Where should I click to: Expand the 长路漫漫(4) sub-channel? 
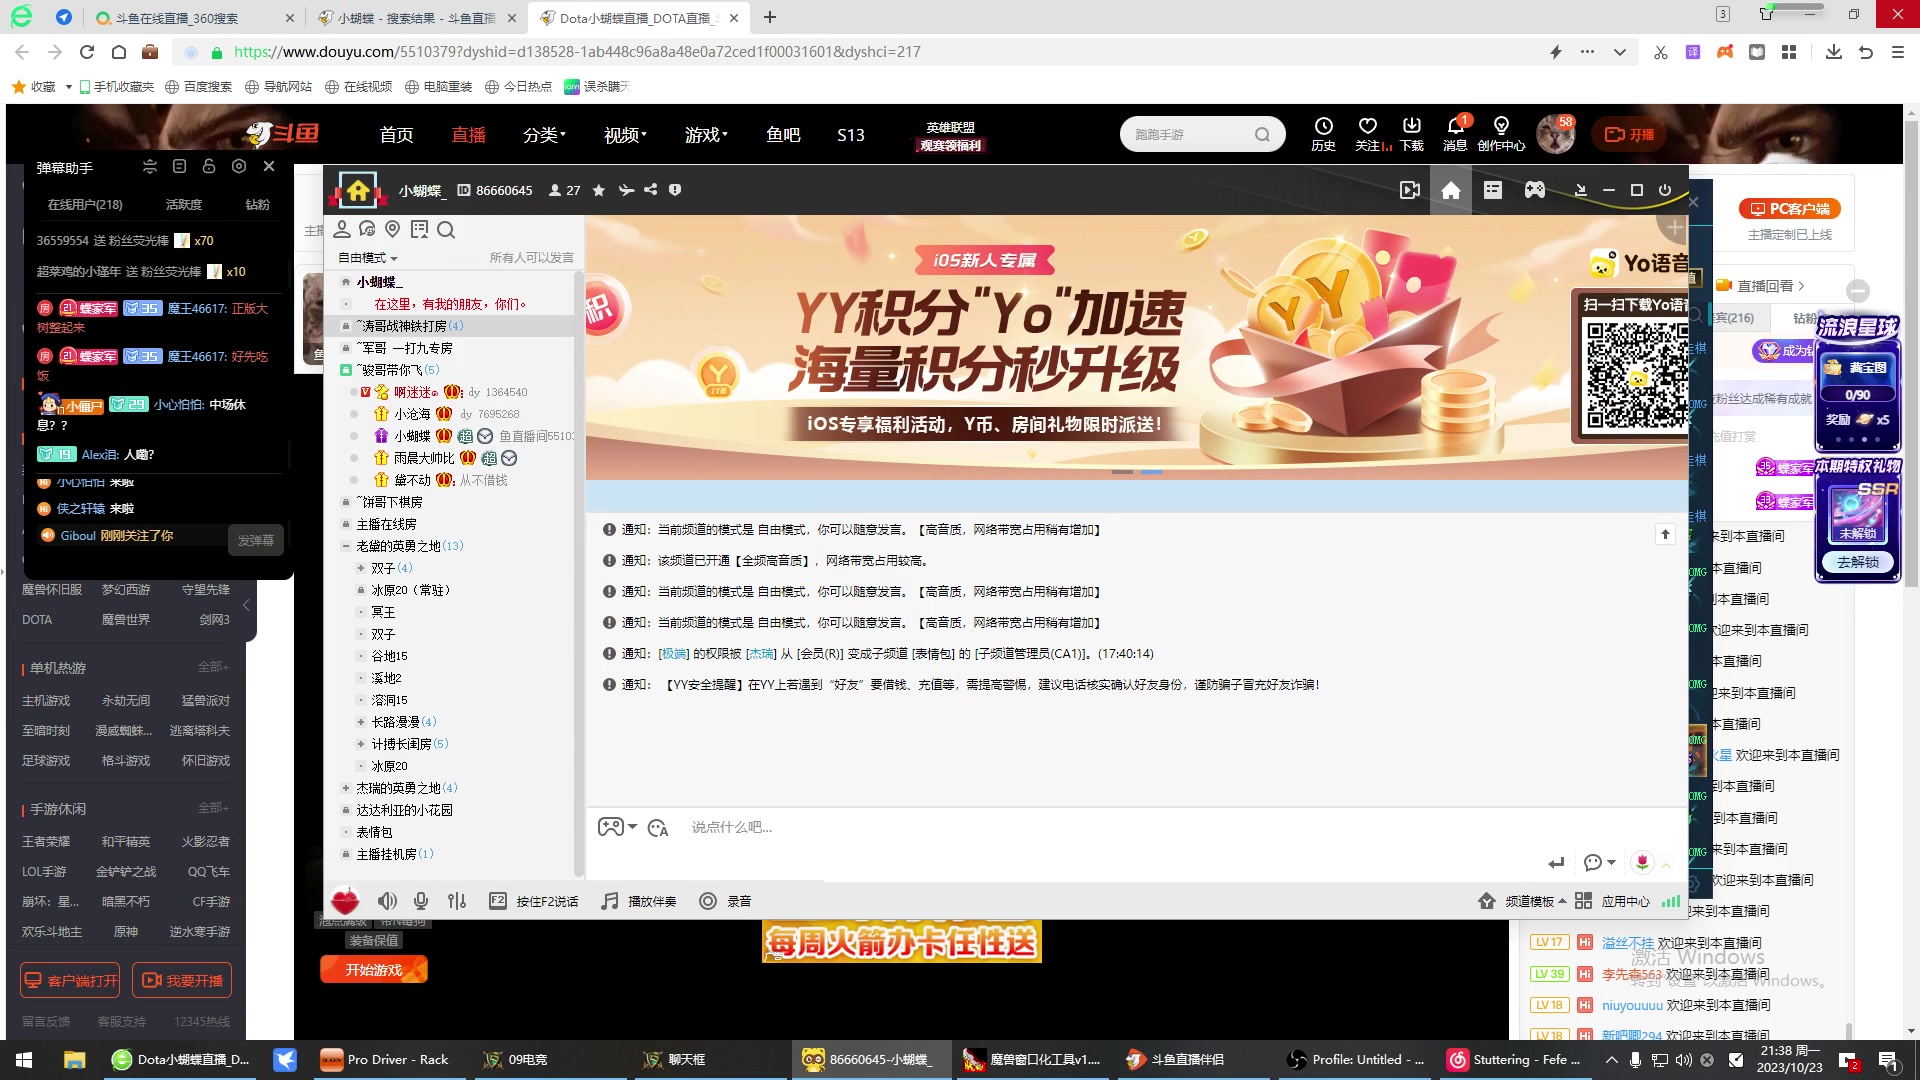361,722
